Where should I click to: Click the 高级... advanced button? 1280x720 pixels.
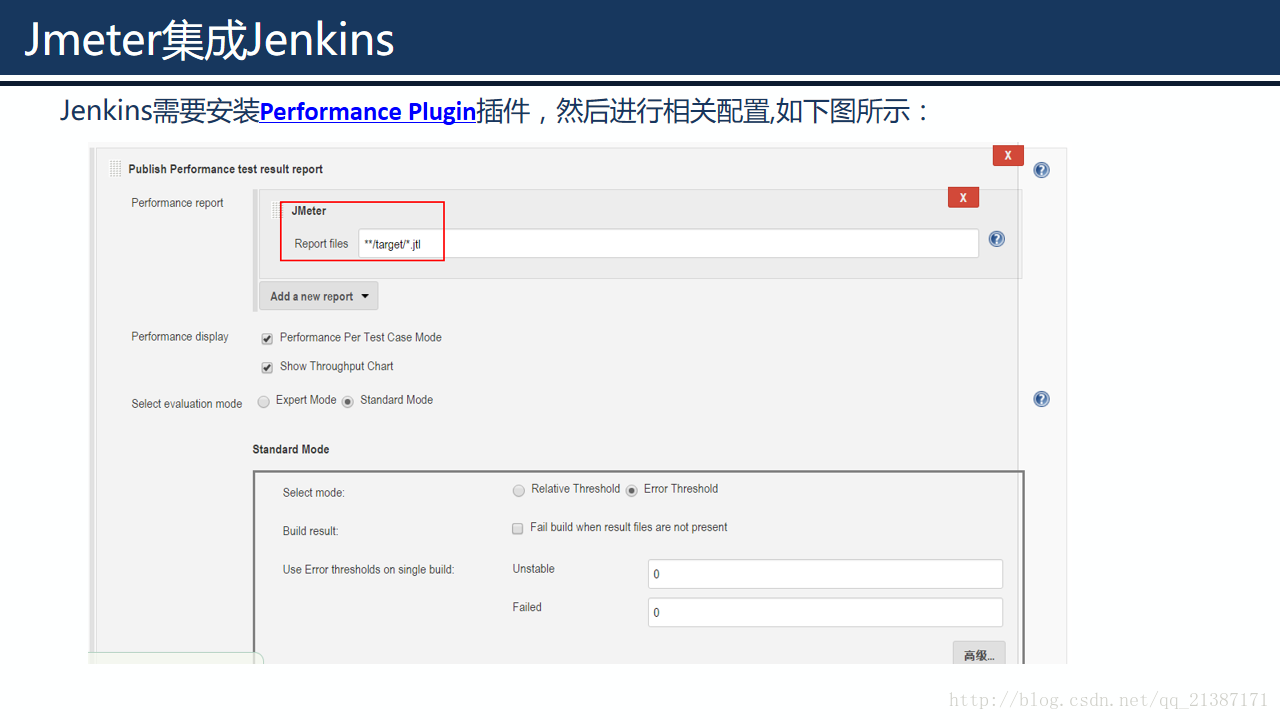tap(979, 655)
